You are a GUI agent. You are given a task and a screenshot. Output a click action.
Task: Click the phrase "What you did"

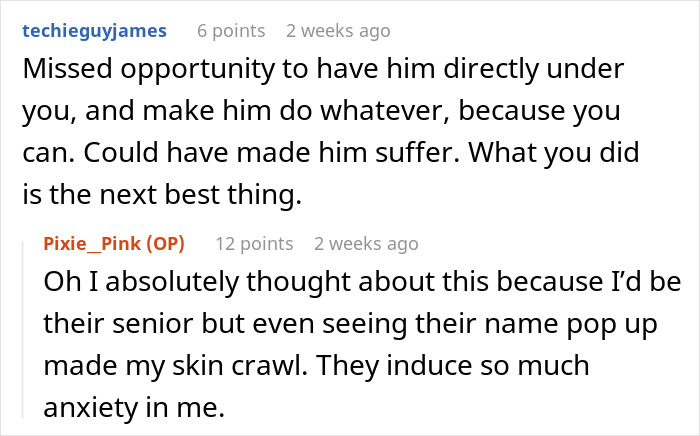554,153
